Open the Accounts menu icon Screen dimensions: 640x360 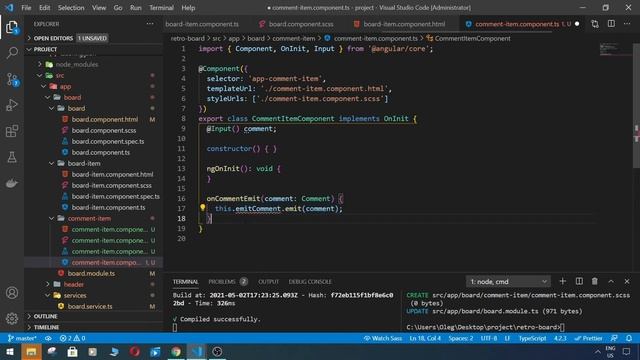click(12, 293)
